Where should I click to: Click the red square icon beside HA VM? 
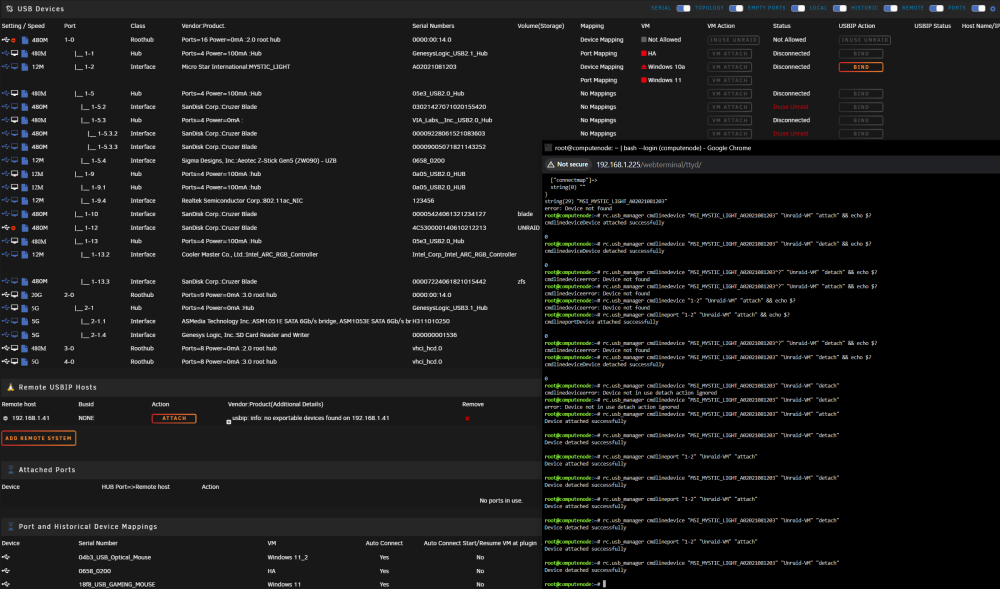[x=643, y=54]
